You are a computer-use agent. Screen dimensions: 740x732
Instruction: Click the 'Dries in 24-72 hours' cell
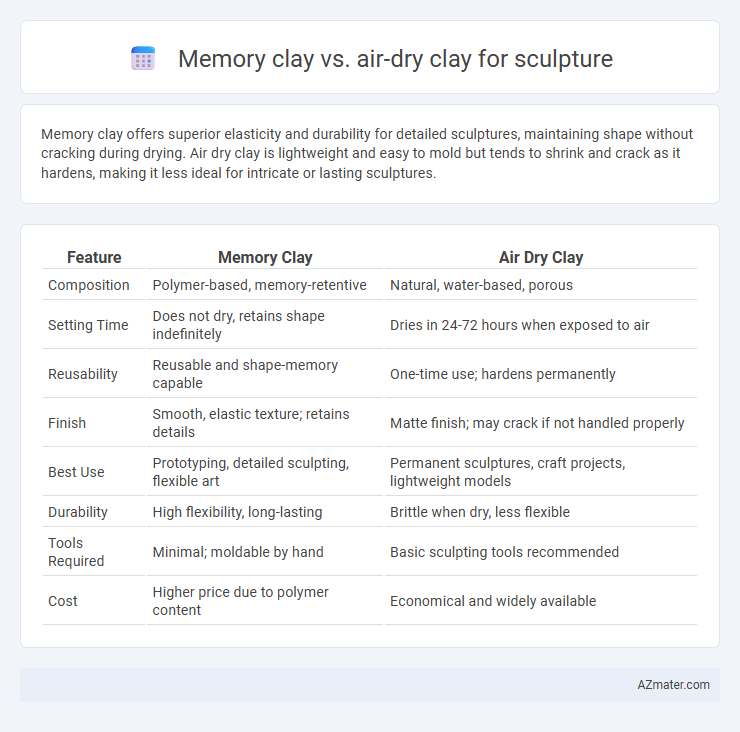click(x=520, y=325)
